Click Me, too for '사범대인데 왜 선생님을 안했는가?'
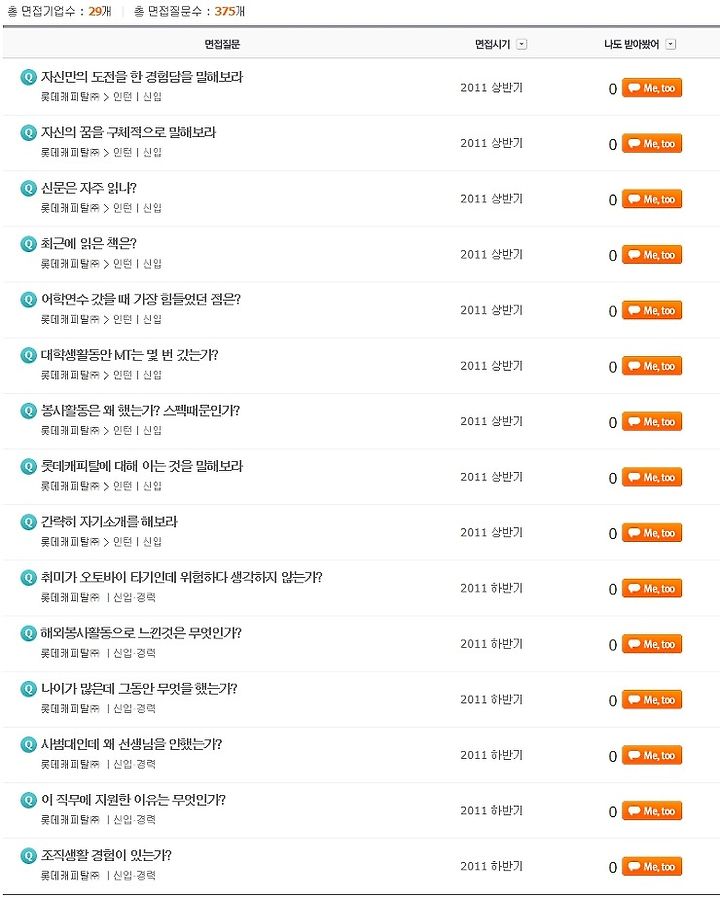 click(652, 755)
